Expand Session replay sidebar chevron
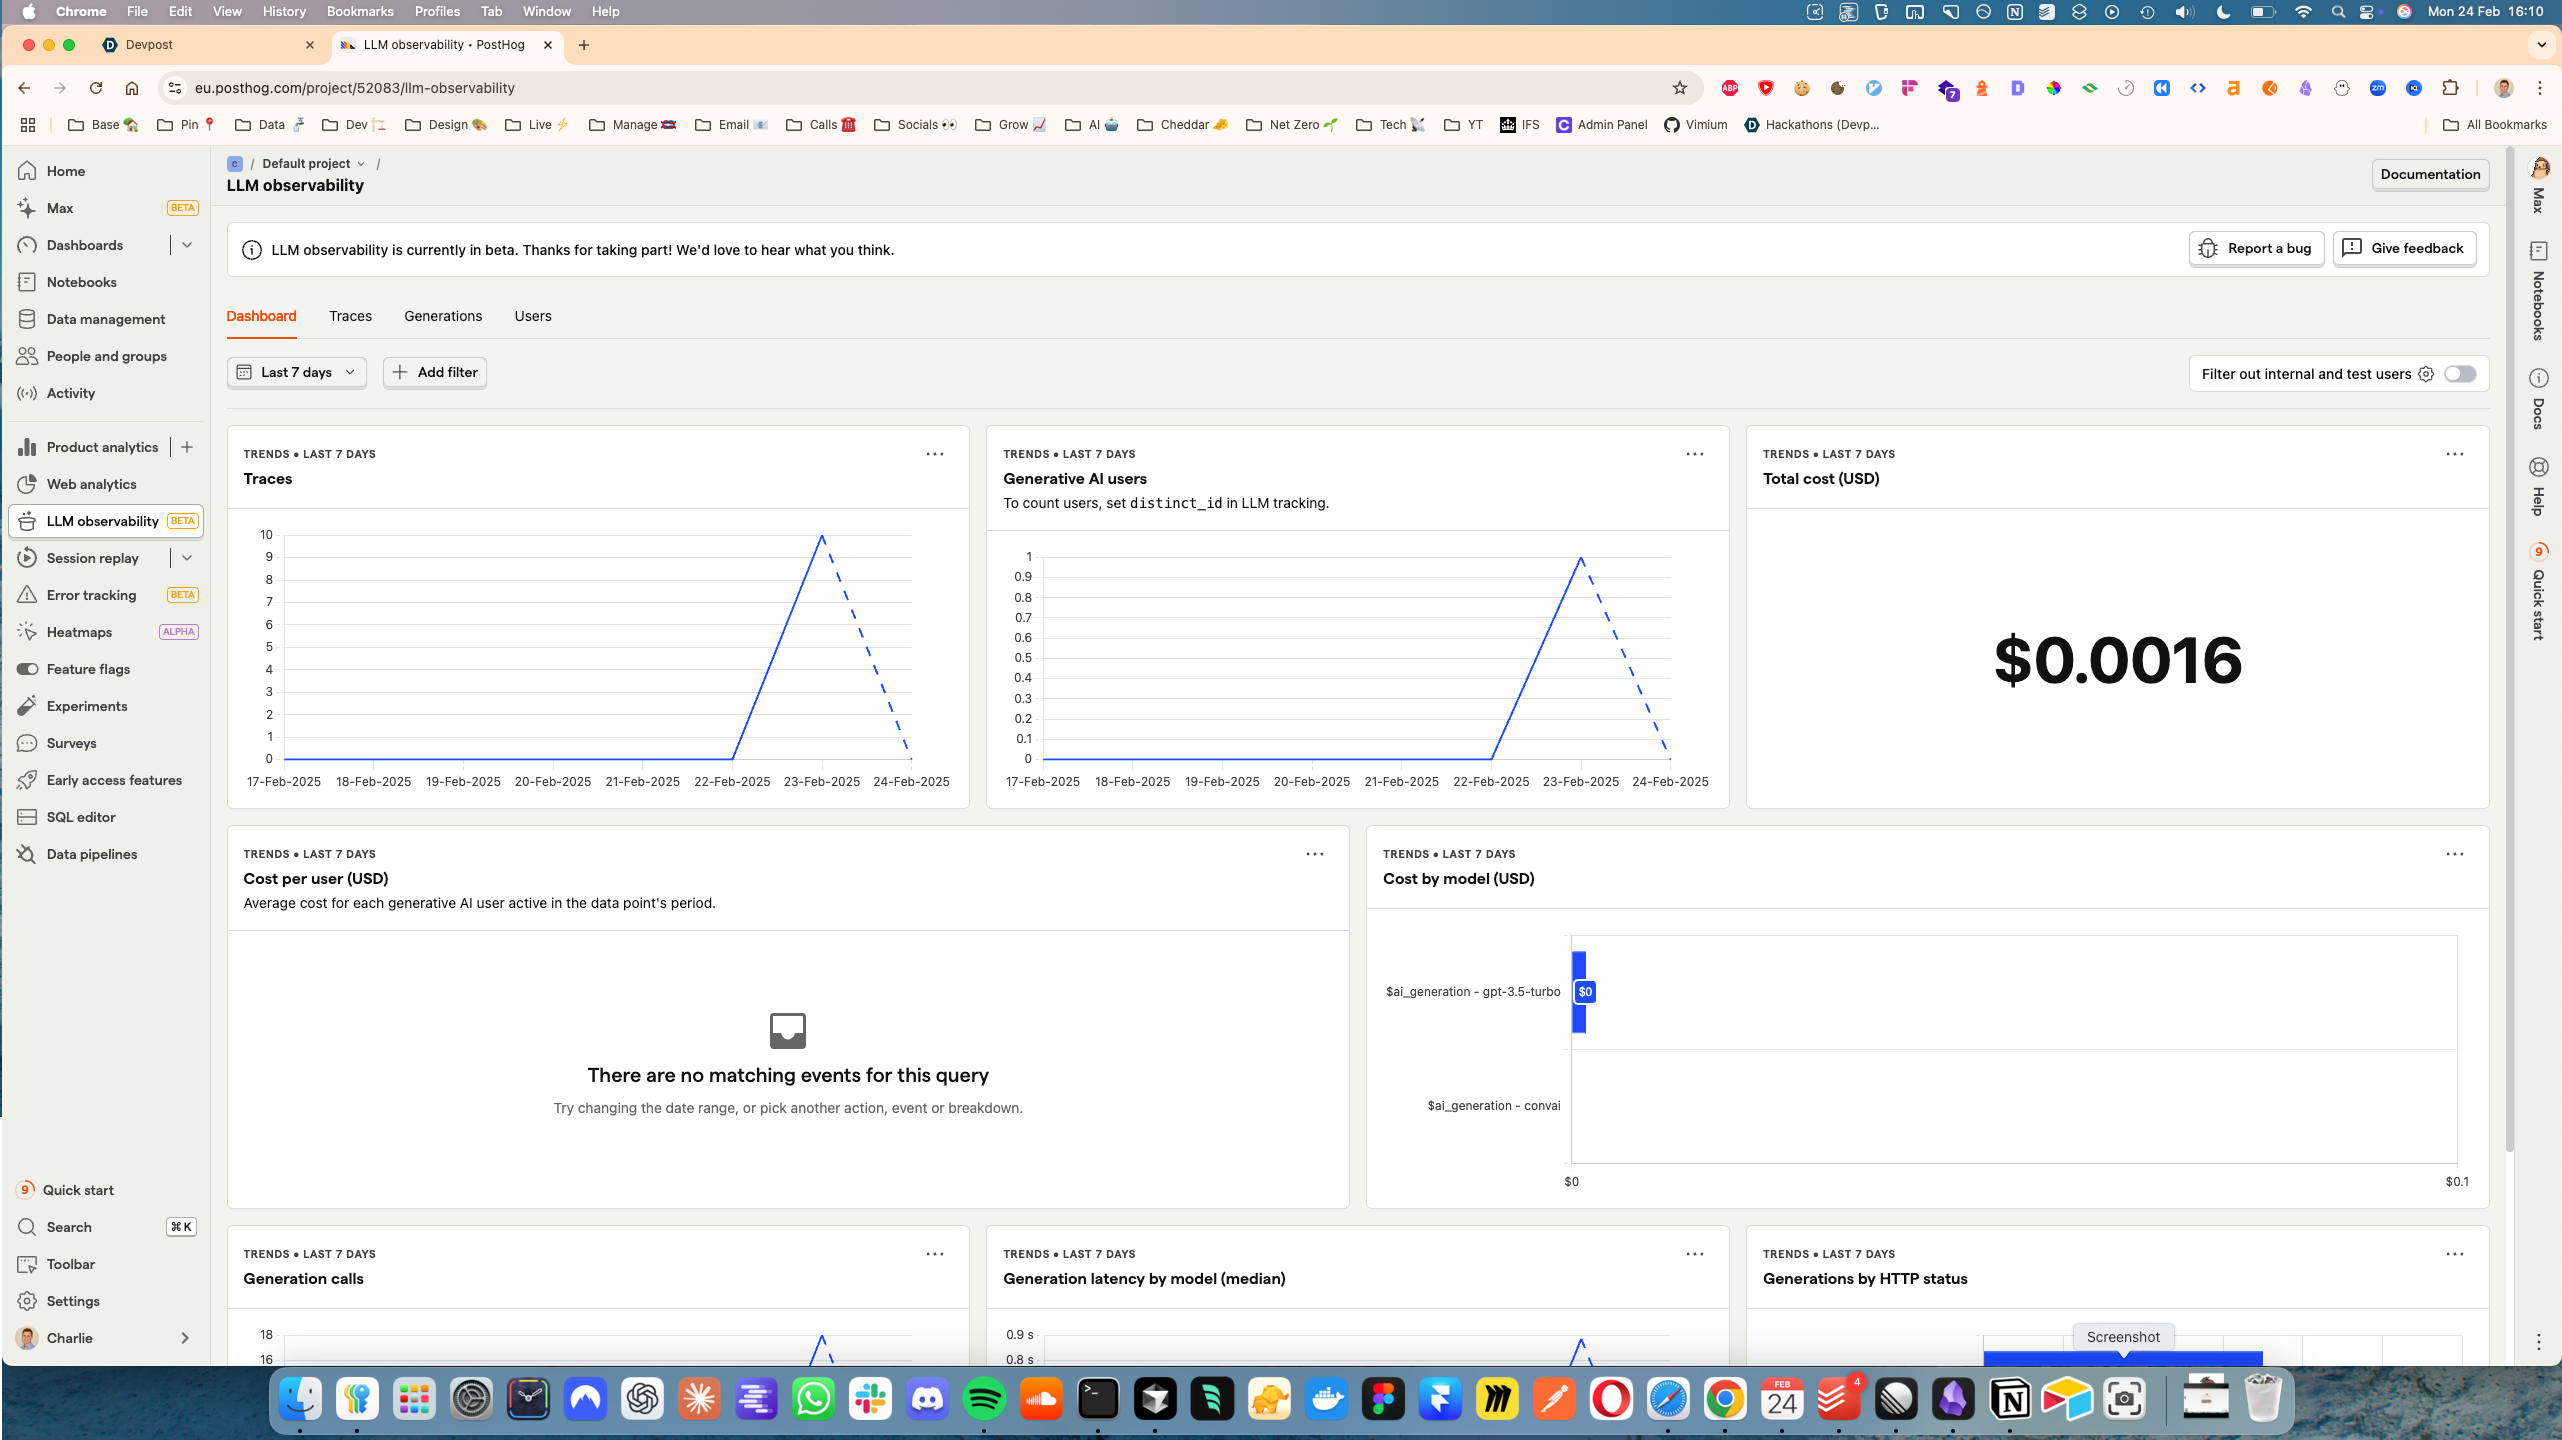This screenshot has height=1440, width=2562. coord(187,558)
